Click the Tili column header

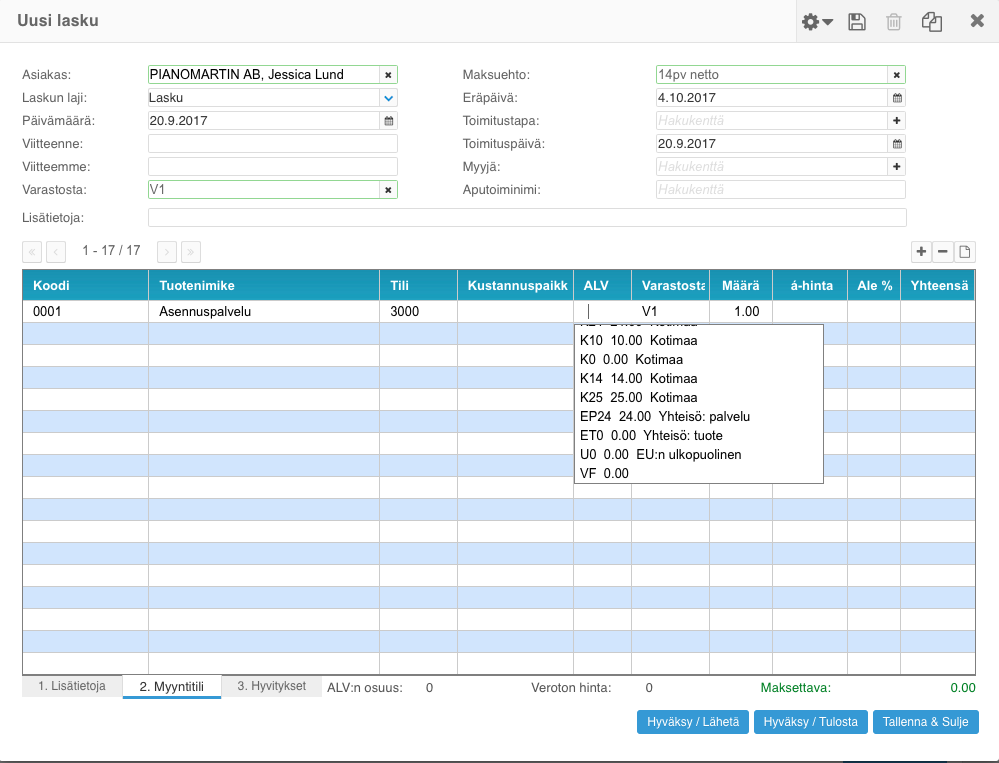pyautogui.click(x=419, y=285)
